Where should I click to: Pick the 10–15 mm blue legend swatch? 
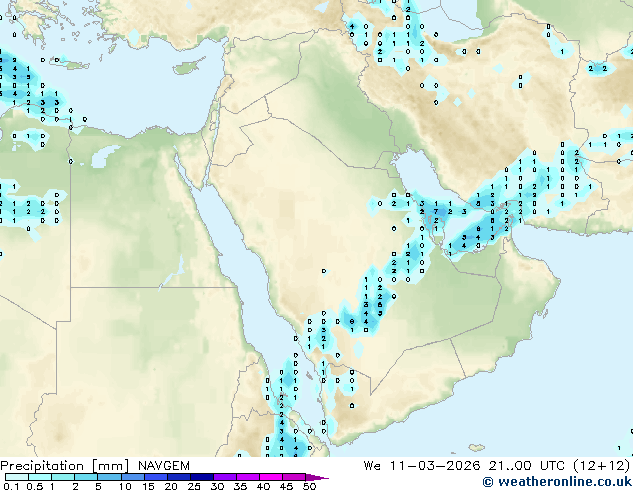point(132,477)
